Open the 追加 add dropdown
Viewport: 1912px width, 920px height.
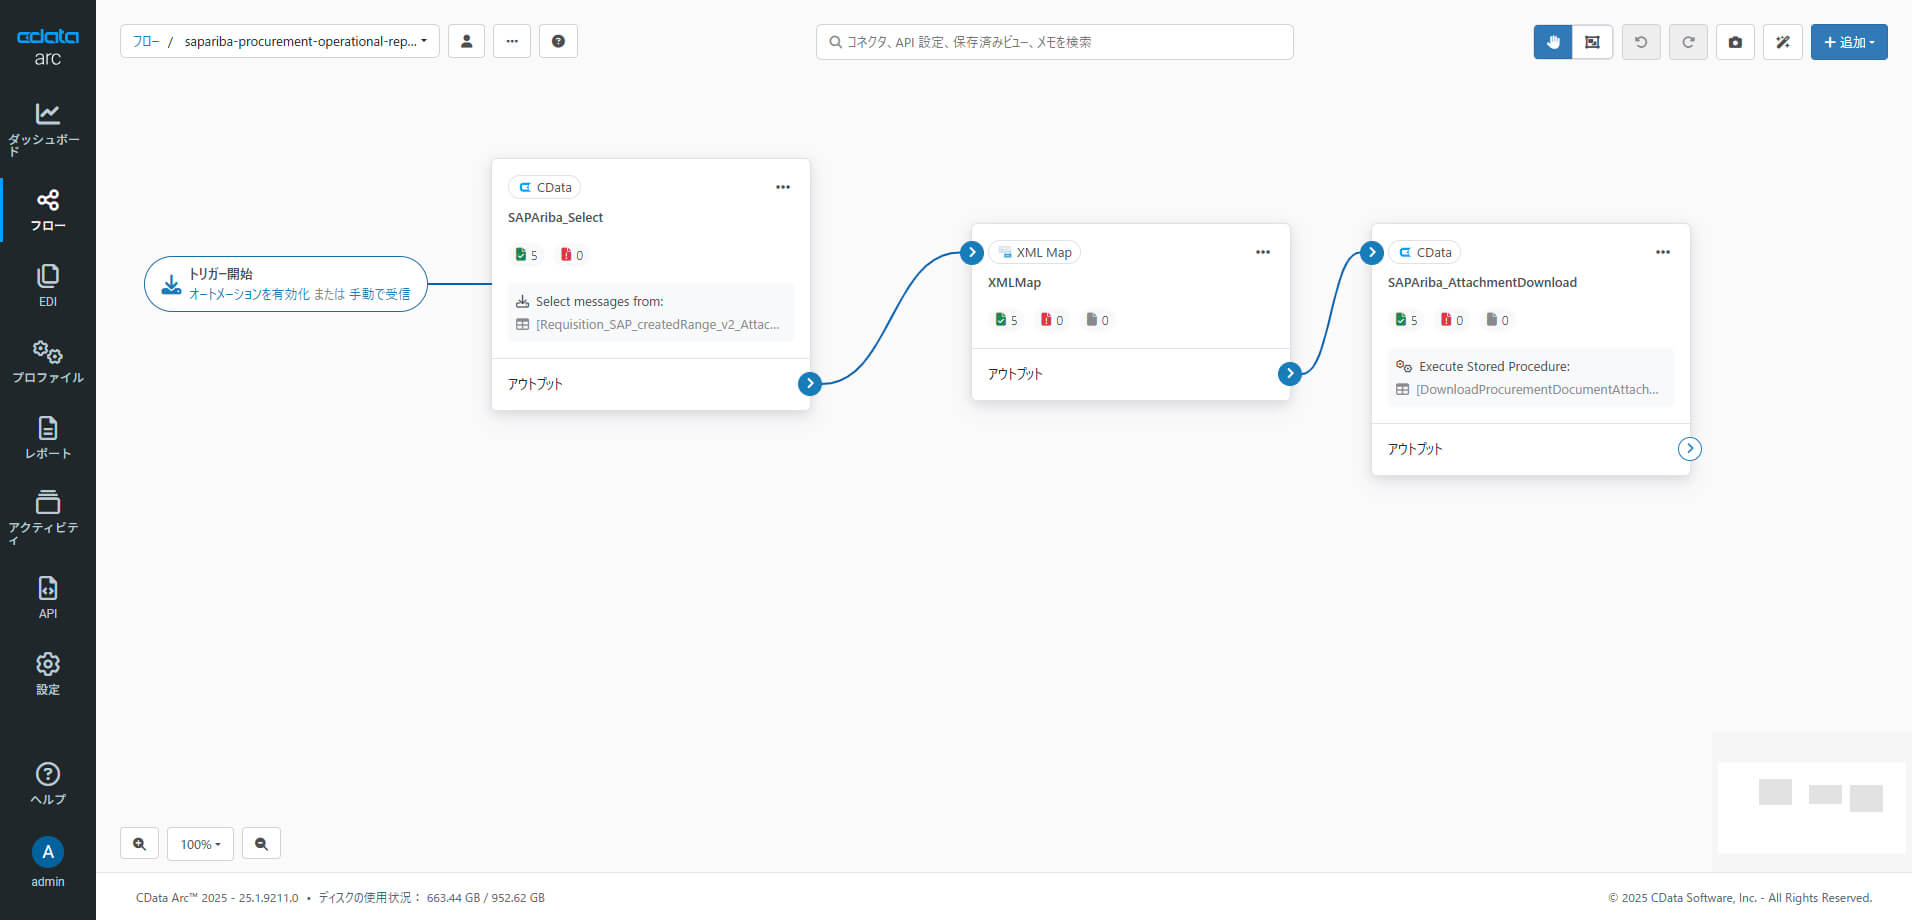coord(1849,42)
